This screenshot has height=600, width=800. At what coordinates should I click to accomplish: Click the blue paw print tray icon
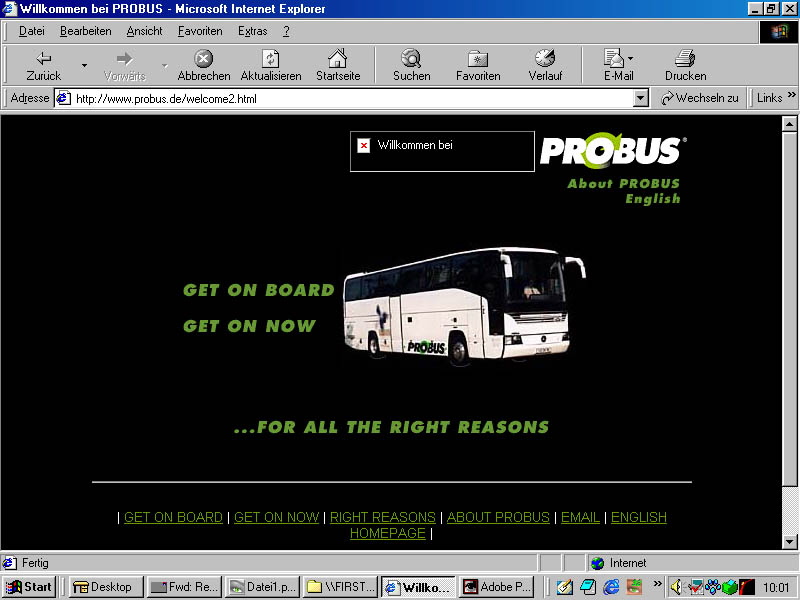click(x=713, y=587)
